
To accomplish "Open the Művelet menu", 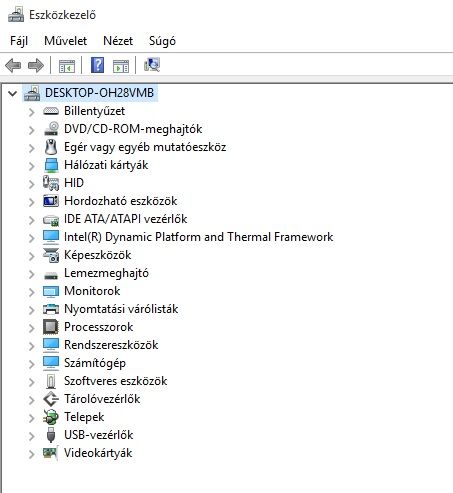I will coord(66,41).
